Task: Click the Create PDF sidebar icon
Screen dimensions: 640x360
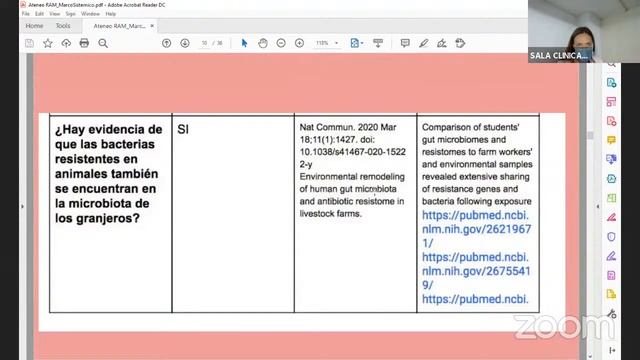Action: [x=611, y=121]
